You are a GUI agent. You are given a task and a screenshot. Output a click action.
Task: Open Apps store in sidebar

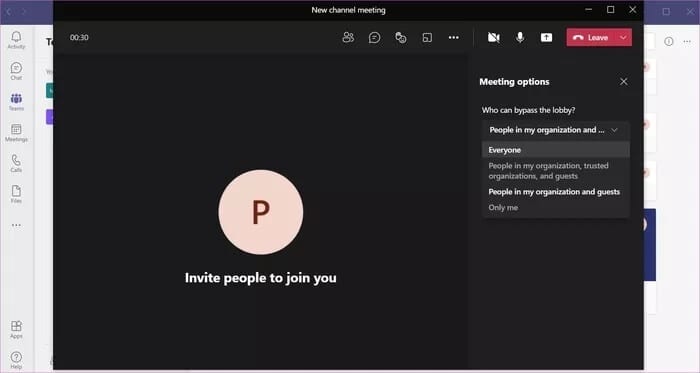(x=17, y=330)
